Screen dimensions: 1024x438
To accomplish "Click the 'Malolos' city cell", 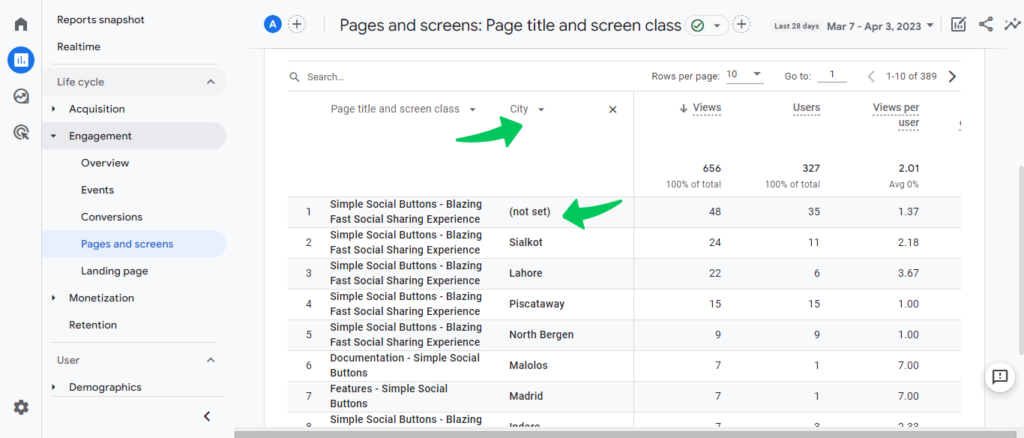I will 528,366.
